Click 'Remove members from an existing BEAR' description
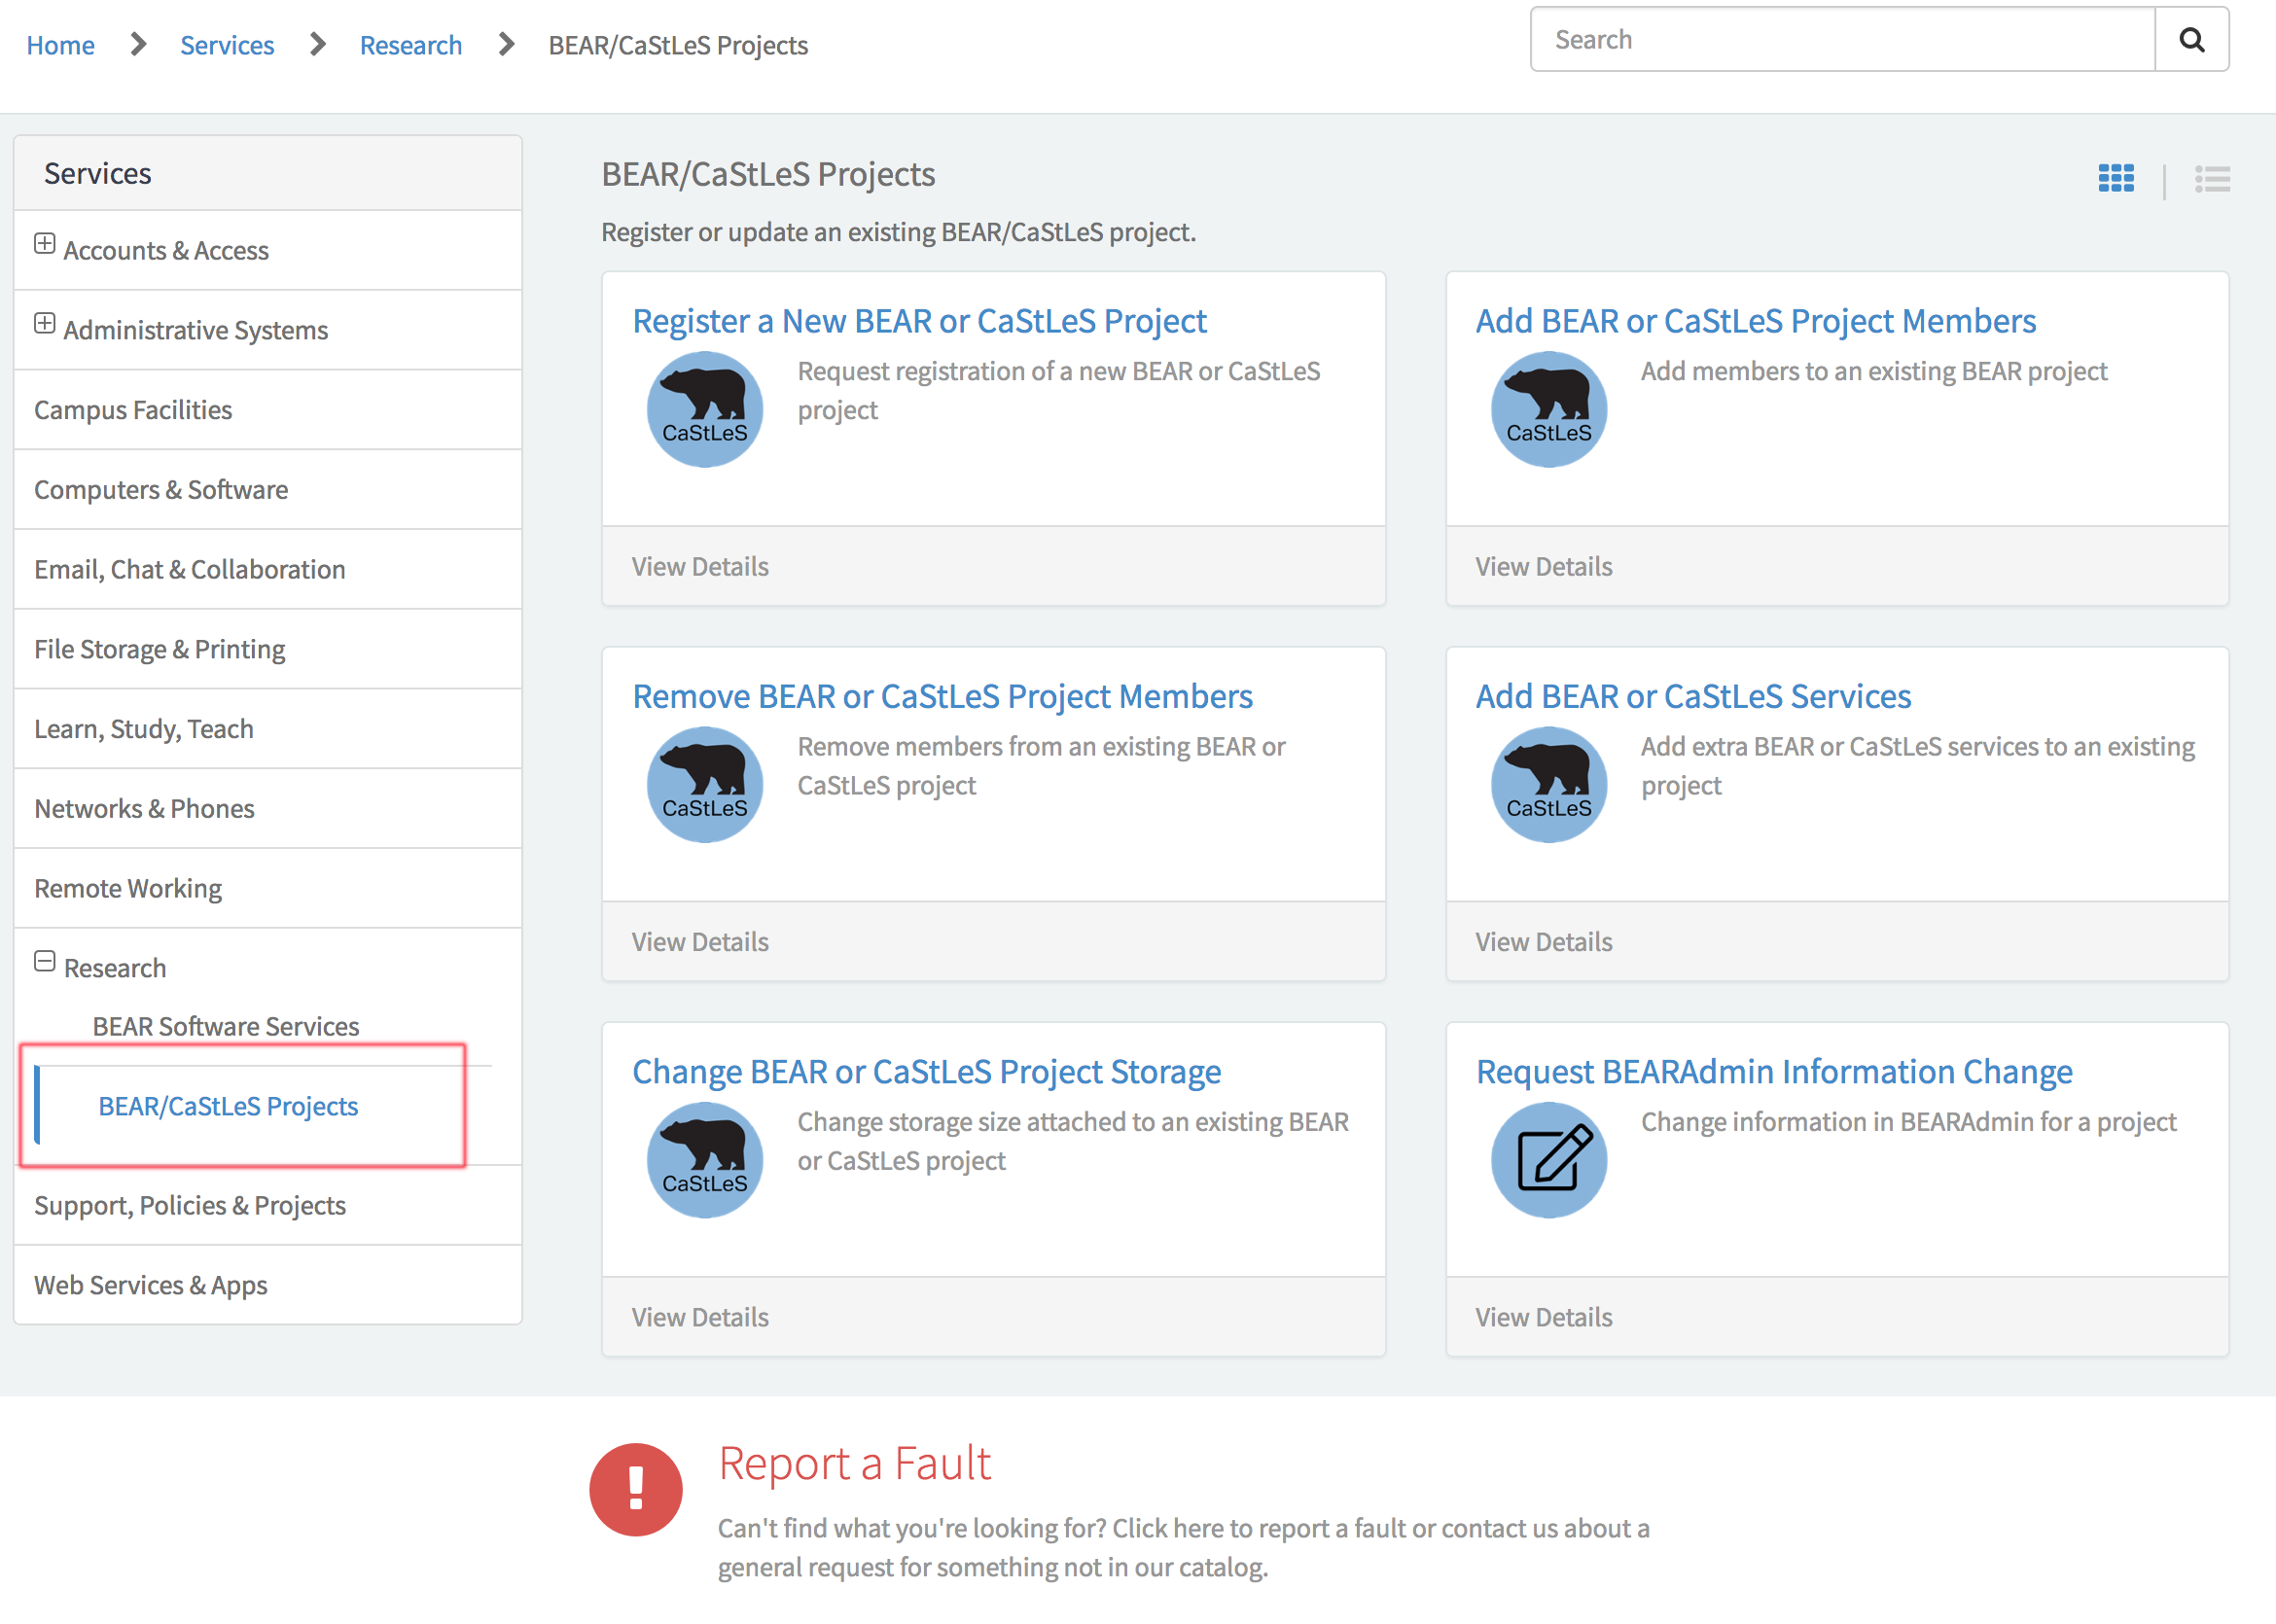The width and height of the screenshot is (2276, 1624). point(1041,765)
